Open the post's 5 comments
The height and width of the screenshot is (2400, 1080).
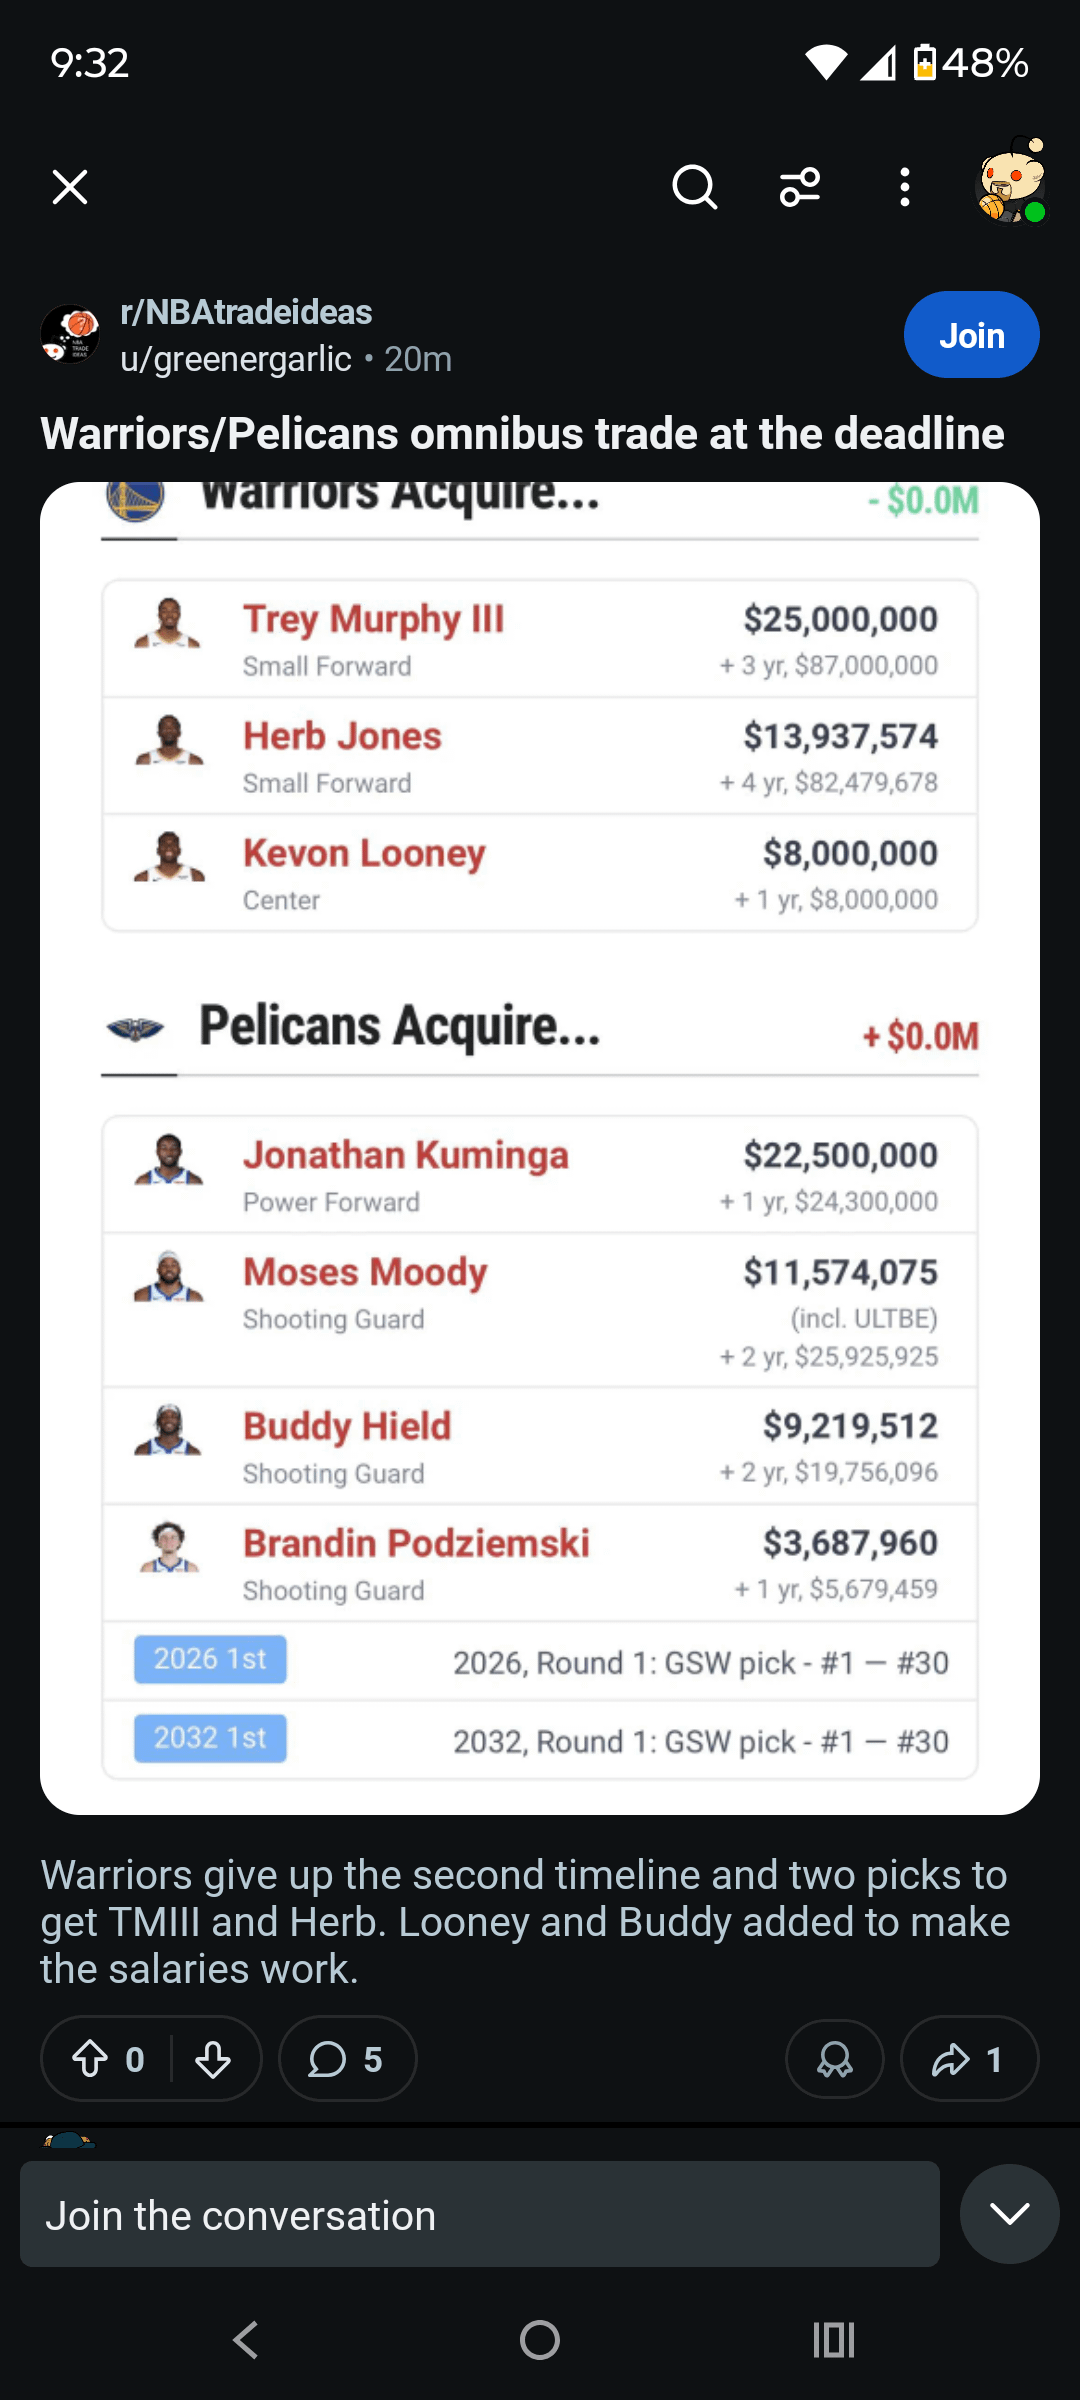click(x=346, y=2059)
